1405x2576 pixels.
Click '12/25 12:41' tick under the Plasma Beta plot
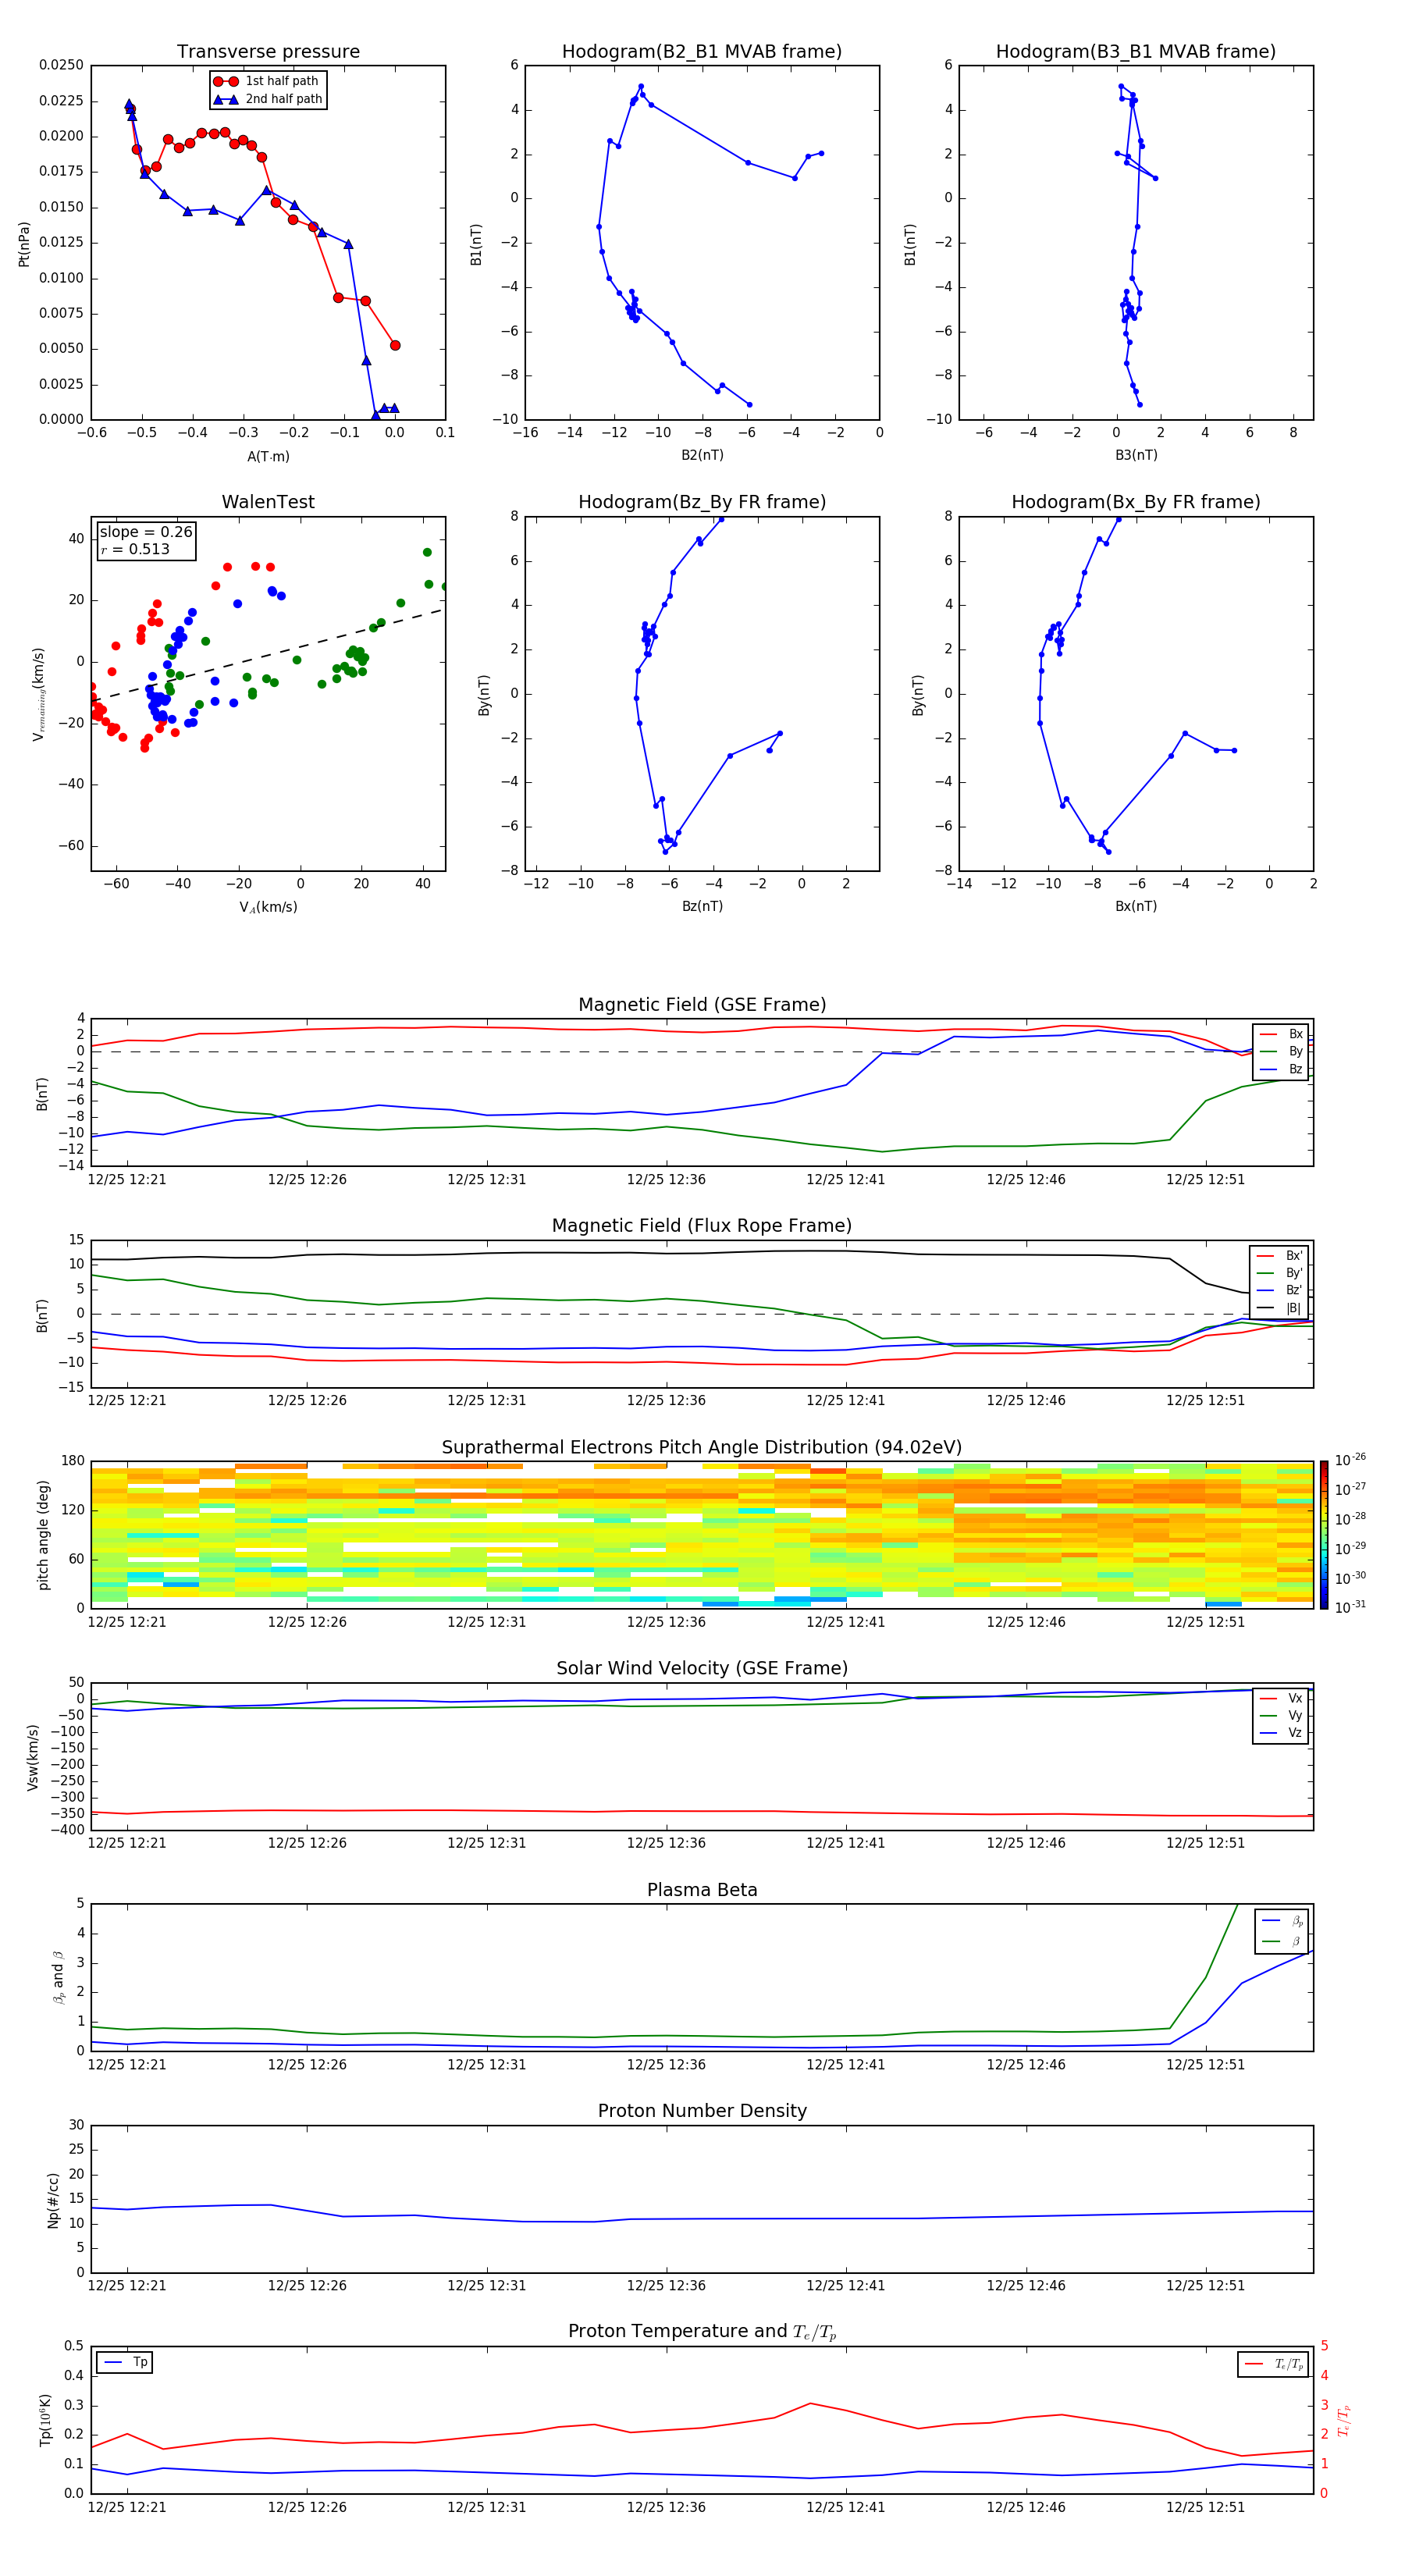[x=846, y=2065]
